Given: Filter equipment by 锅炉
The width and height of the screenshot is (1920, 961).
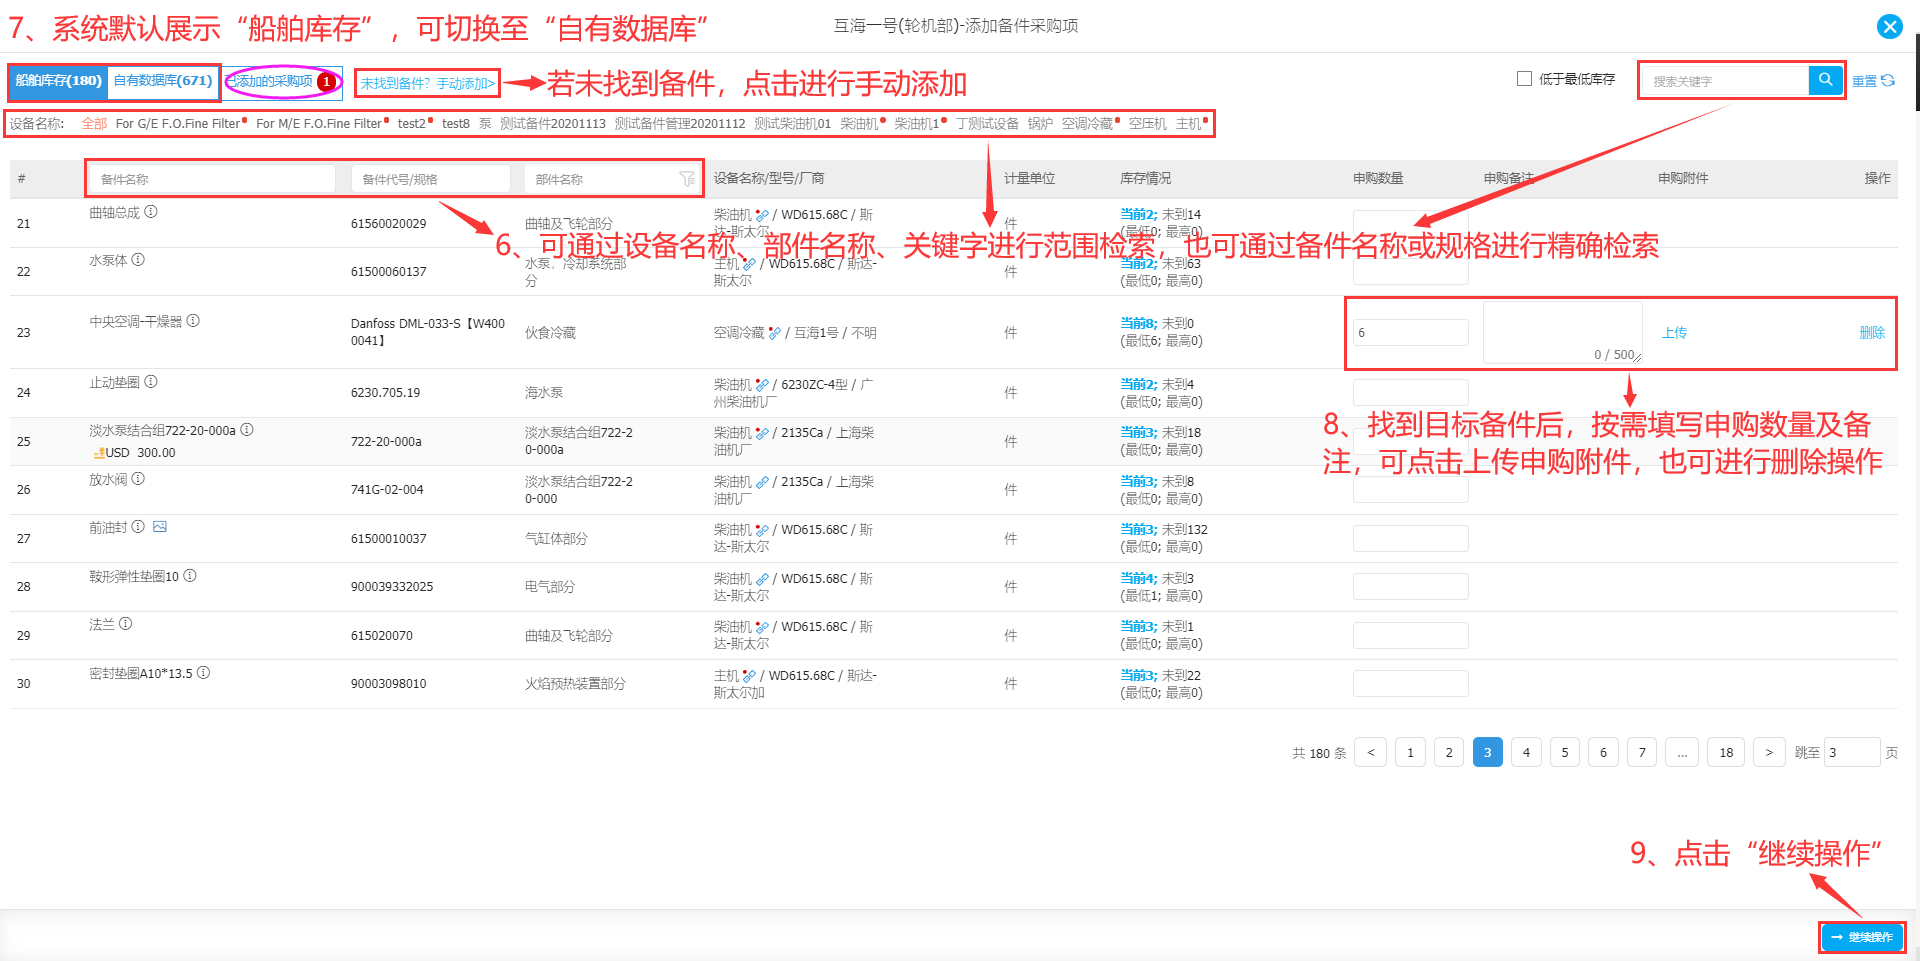Looking at the screenshot, I should [1040, 124].
